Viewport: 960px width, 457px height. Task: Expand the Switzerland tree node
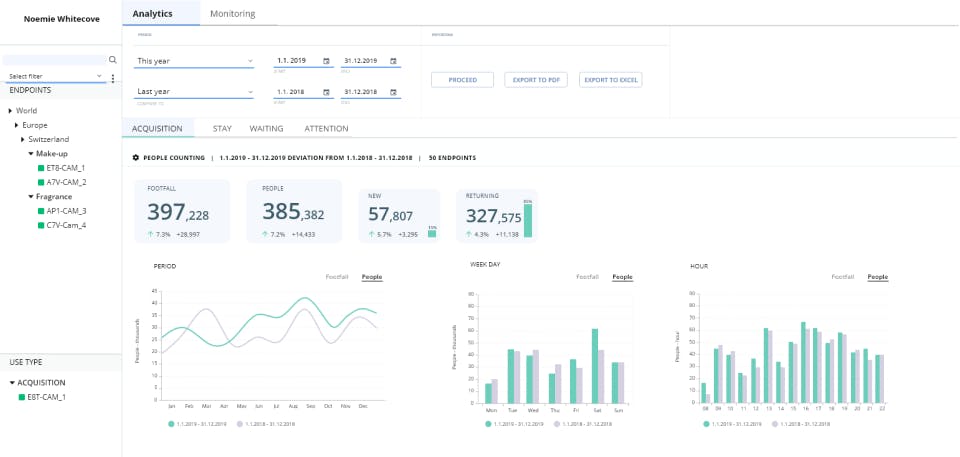pyautogui.click(x=23, y=139)
